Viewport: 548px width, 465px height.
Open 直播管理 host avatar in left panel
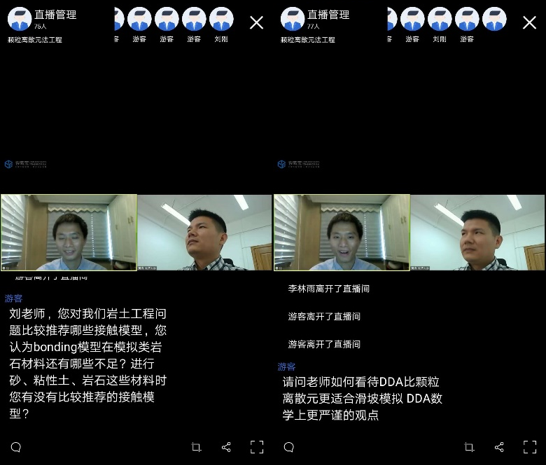pos(20,19)
